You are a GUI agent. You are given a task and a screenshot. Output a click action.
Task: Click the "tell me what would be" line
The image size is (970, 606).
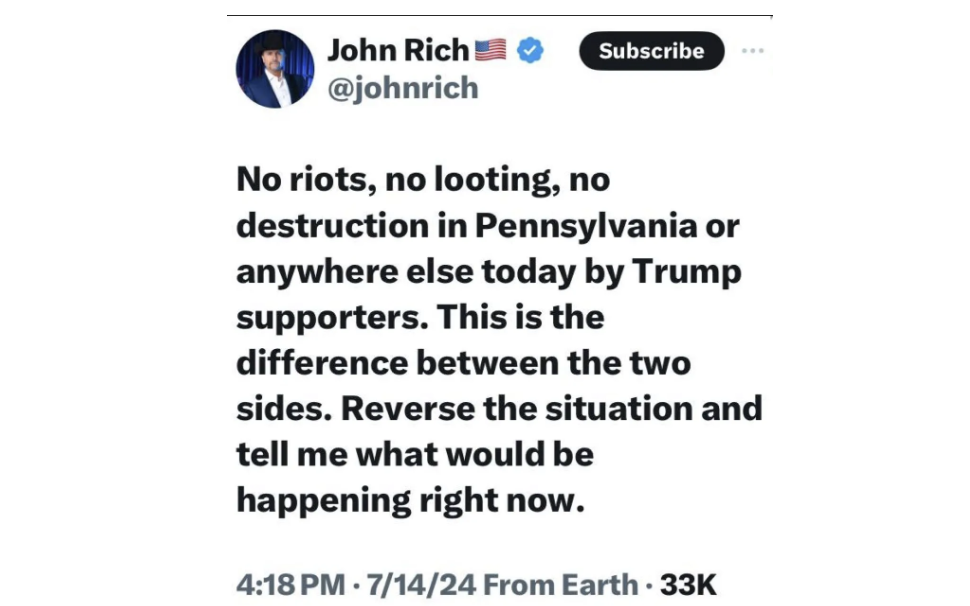(415, 454)
